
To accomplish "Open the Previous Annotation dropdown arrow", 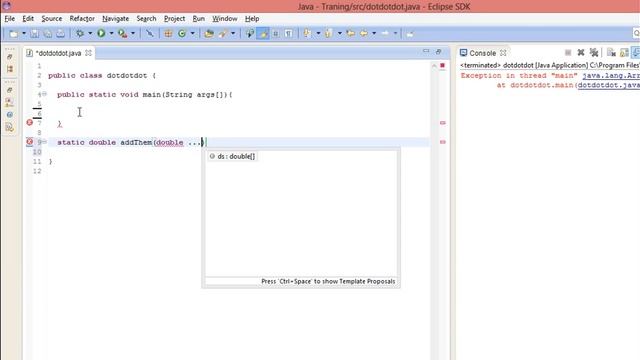I will tap(340, 33).
